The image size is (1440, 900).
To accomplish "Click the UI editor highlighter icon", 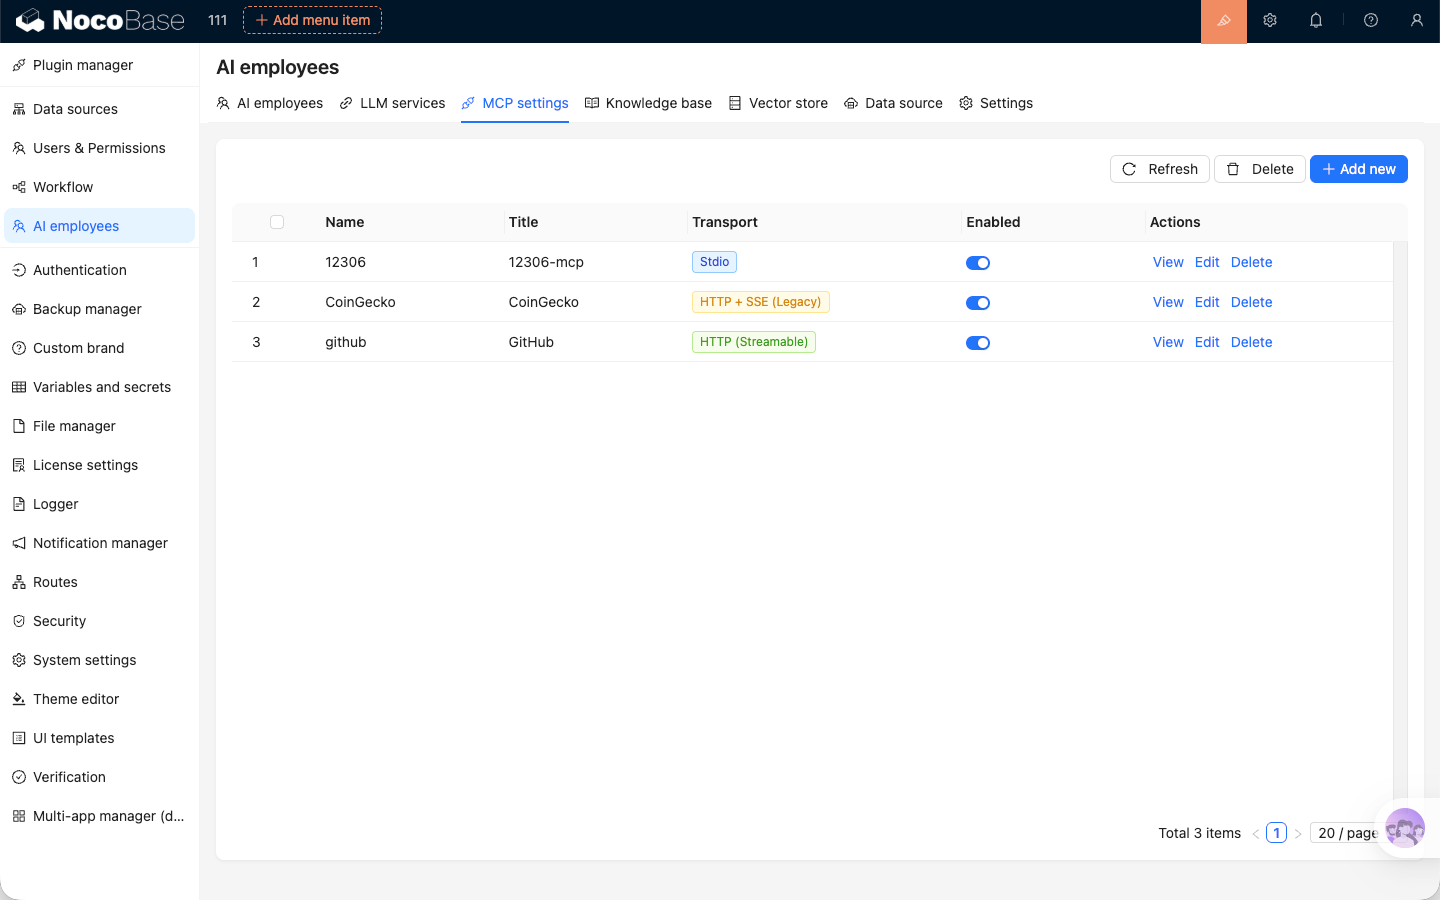I will pyautogui.click(x=1223, y=21).
